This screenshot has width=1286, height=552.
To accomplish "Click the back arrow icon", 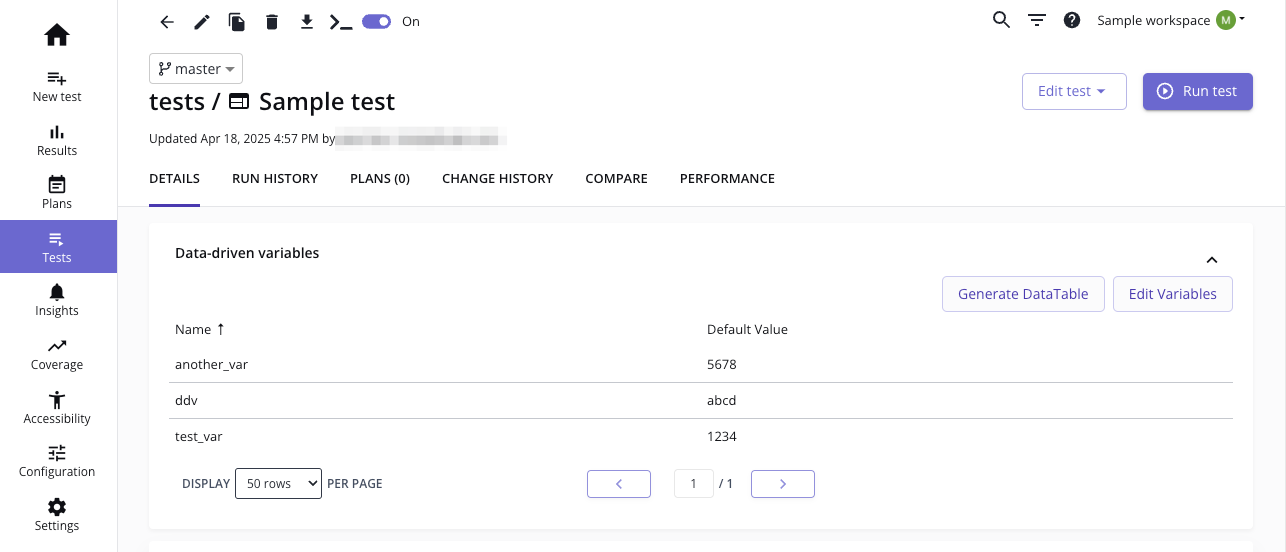I will pos(167,21).
